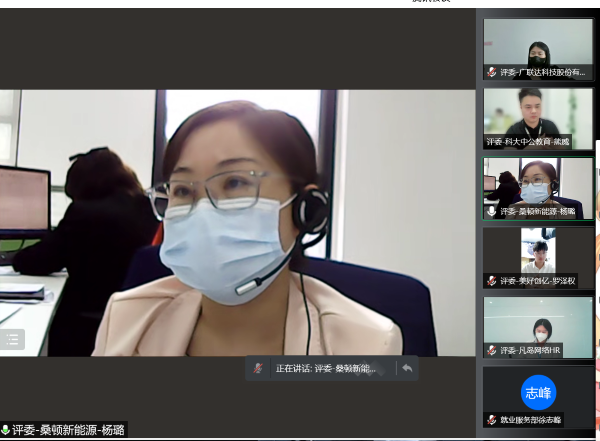The width and height of the screenshot is (600, 441).
Task: Open participant thumbnail 评委-广联达科技股份有...
Action: [538, 49]
